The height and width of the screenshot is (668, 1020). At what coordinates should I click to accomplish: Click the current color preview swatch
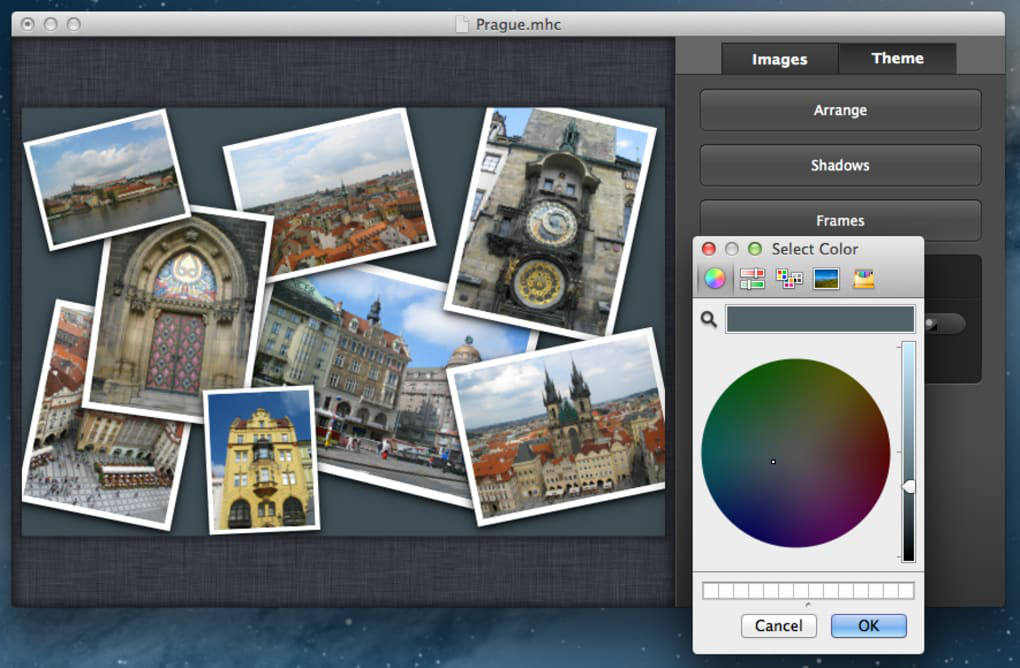(x=820, y=320)
